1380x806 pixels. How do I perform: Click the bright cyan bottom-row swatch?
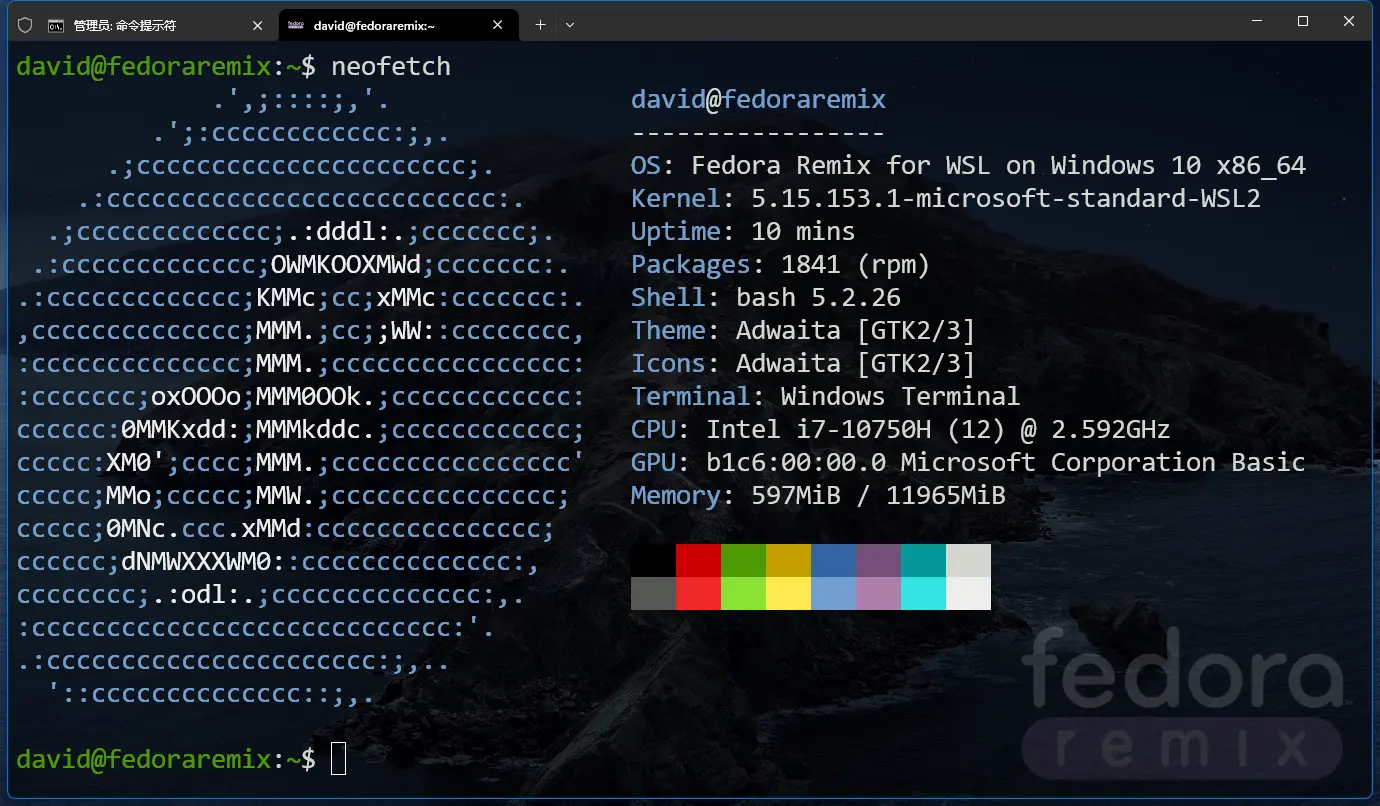coord(923,593)
